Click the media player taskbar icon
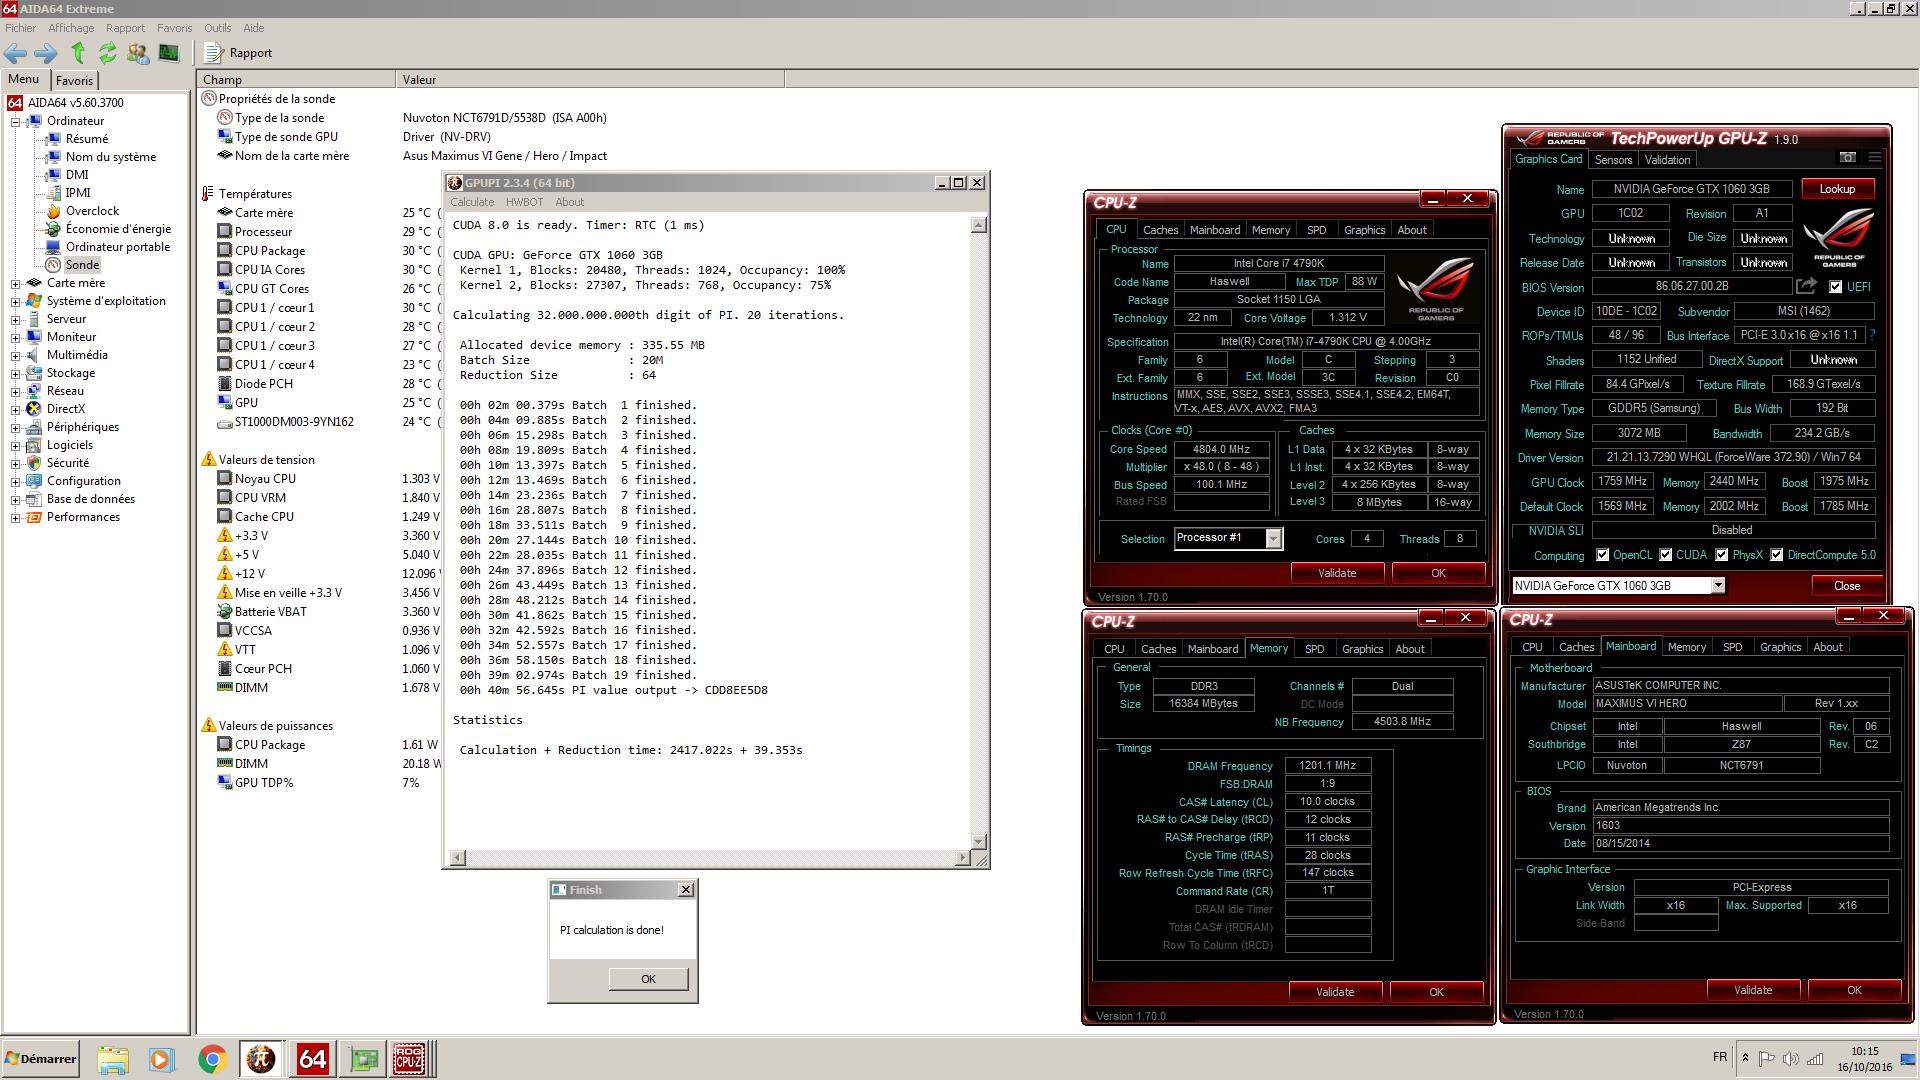1920x1080 pixels. 161,1059
